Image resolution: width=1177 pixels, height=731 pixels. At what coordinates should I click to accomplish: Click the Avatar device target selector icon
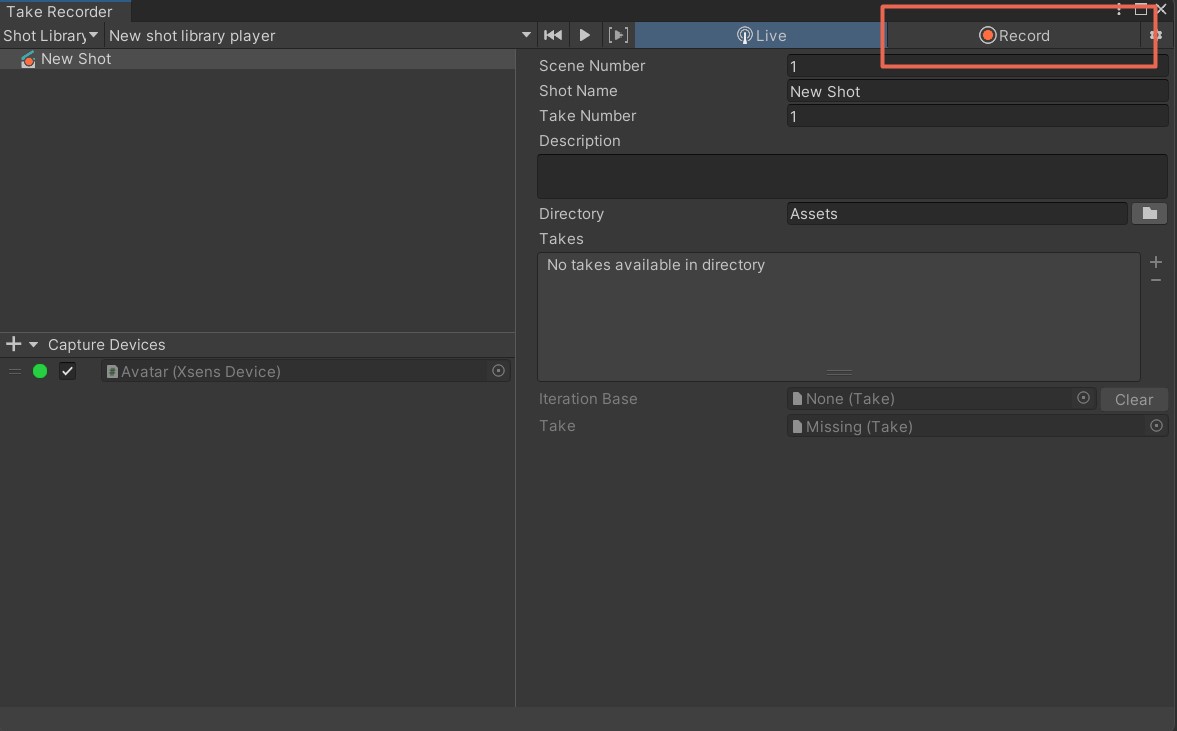pos(498,370)
